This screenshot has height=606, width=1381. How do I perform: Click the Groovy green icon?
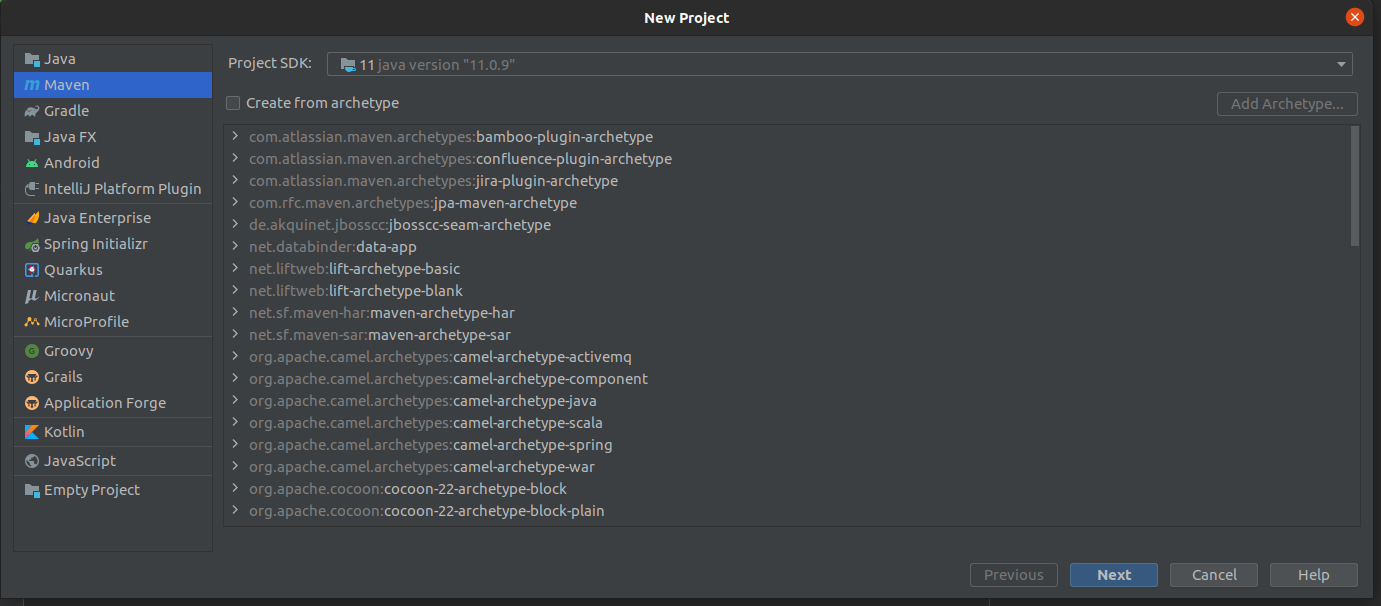(32, 351)
